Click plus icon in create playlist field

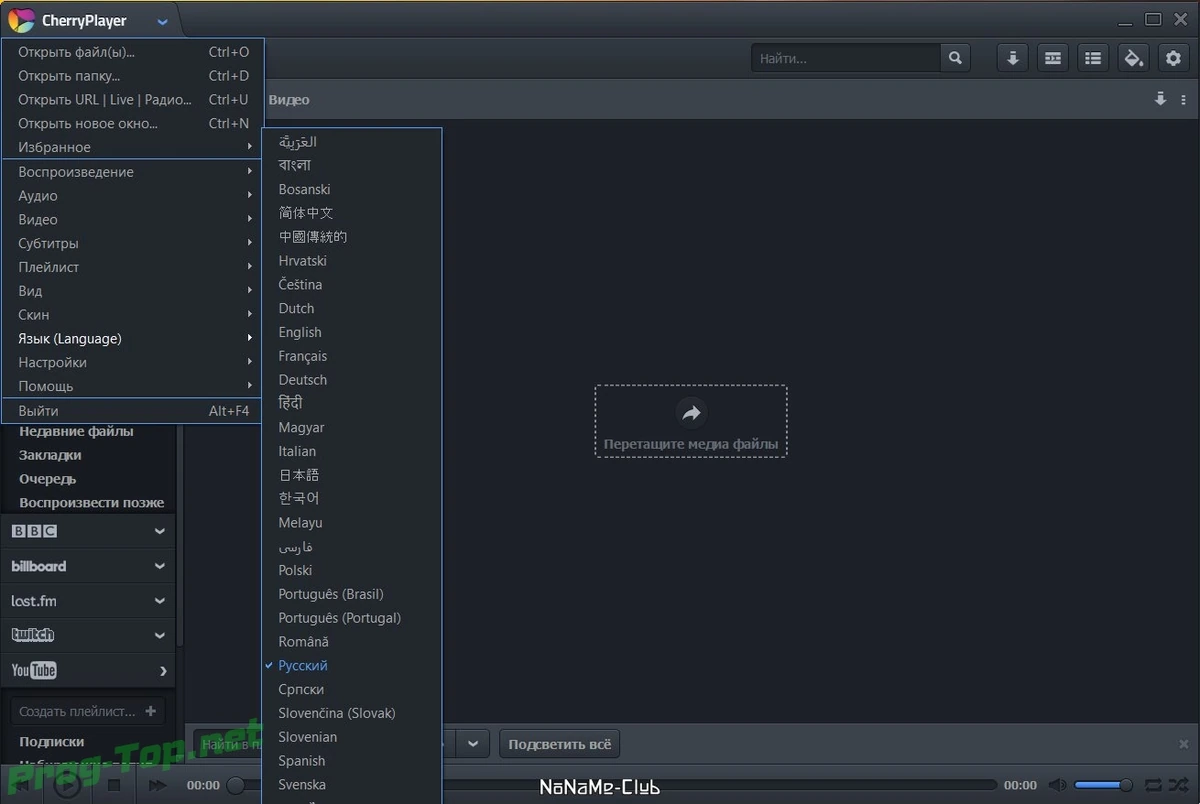pos(151,711)
